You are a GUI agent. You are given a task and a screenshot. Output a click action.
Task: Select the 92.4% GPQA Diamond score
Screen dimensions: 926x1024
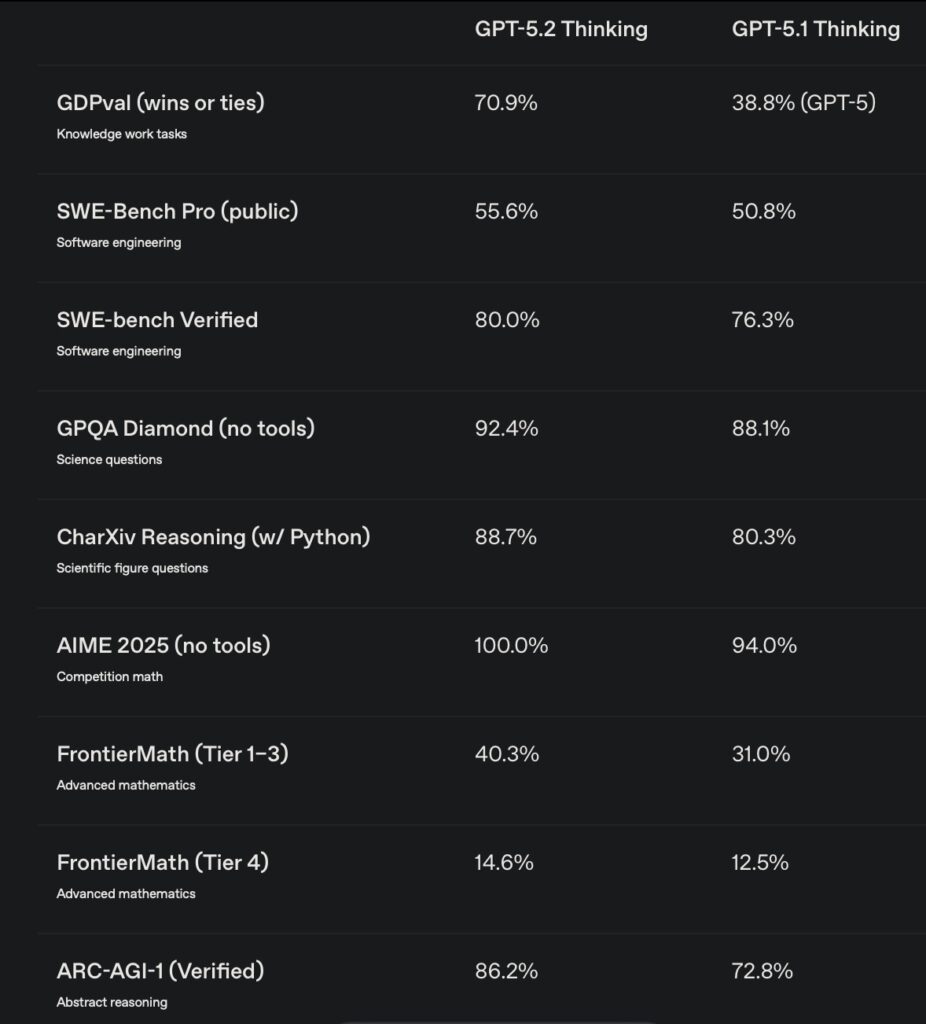coord(506,428)
